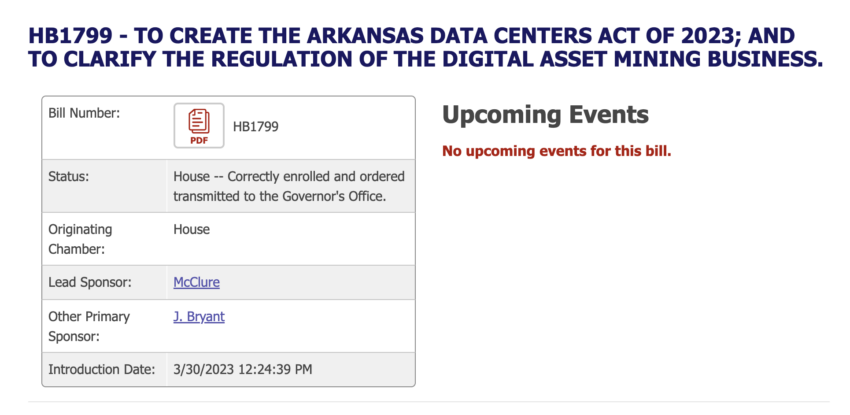
Task: Select the Originating Chamber label
Action: click(x=80, y=239)
